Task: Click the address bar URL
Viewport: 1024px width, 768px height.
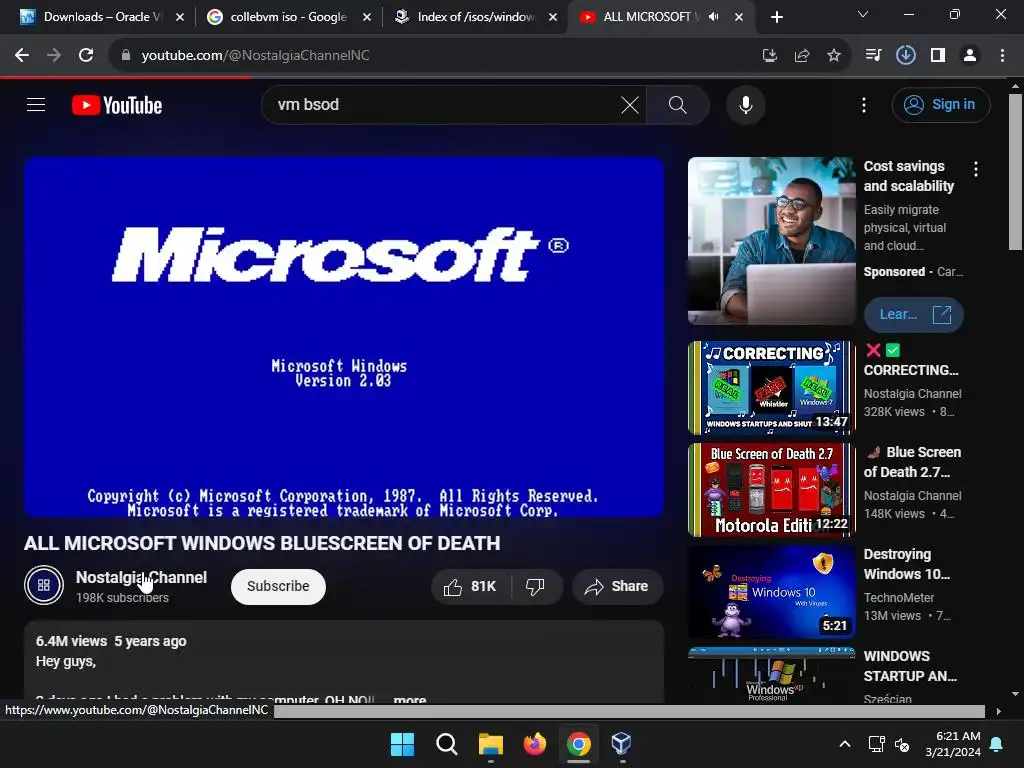Action: 255,56
